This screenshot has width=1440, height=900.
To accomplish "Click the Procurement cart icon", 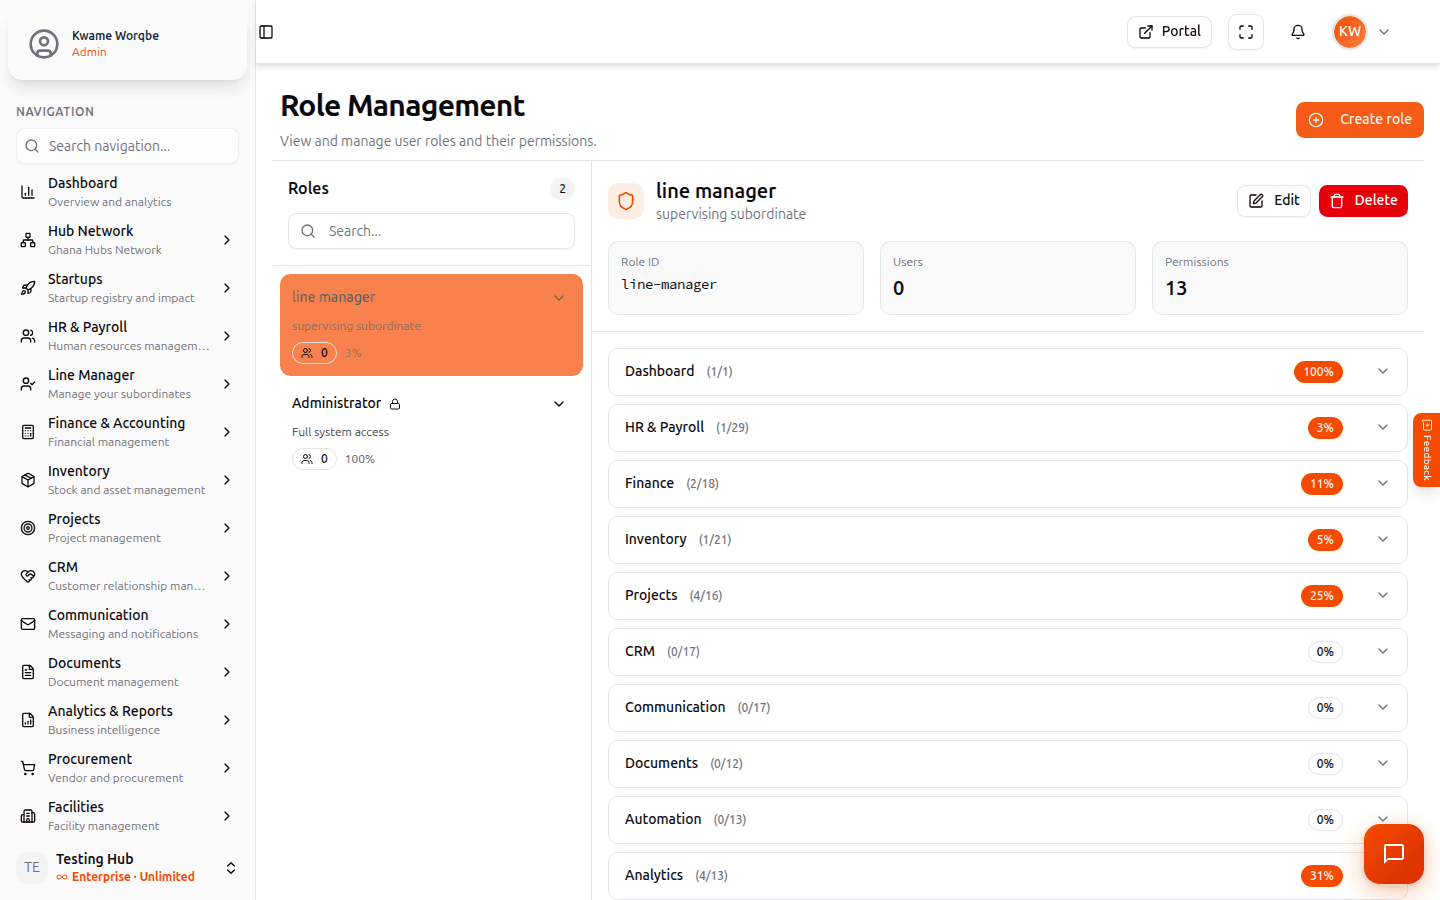I will [28, 768].
